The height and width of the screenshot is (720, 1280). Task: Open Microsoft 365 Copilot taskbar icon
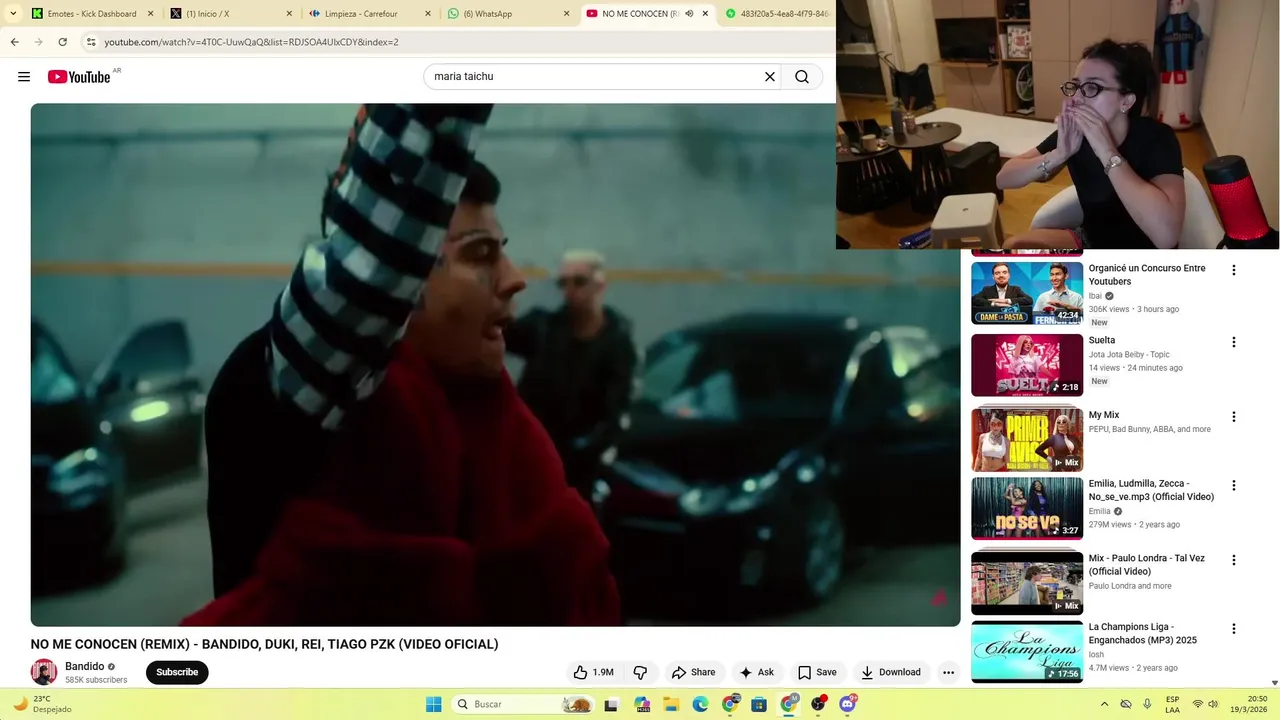click(x=642, y=704)
